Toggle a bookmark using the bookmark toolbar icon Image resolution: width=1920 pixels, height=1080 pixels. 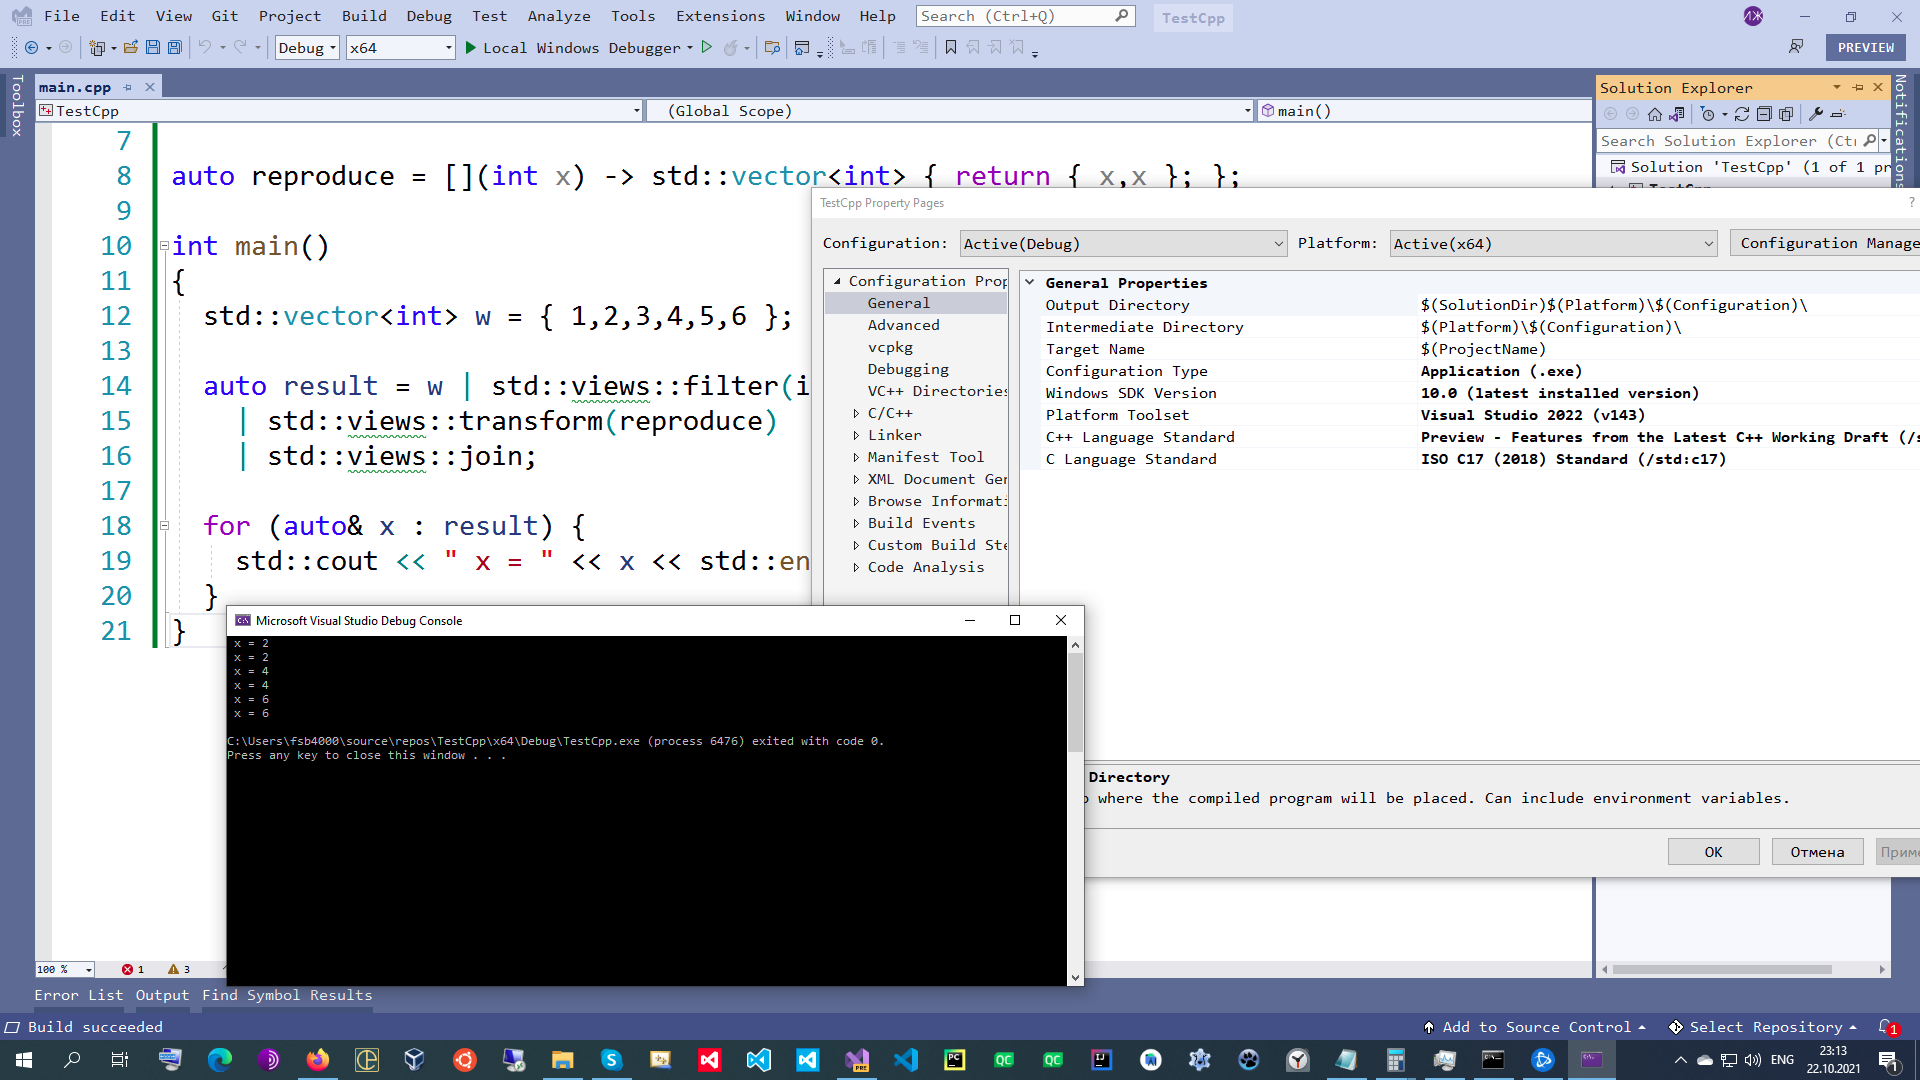[x=951, y=47]
